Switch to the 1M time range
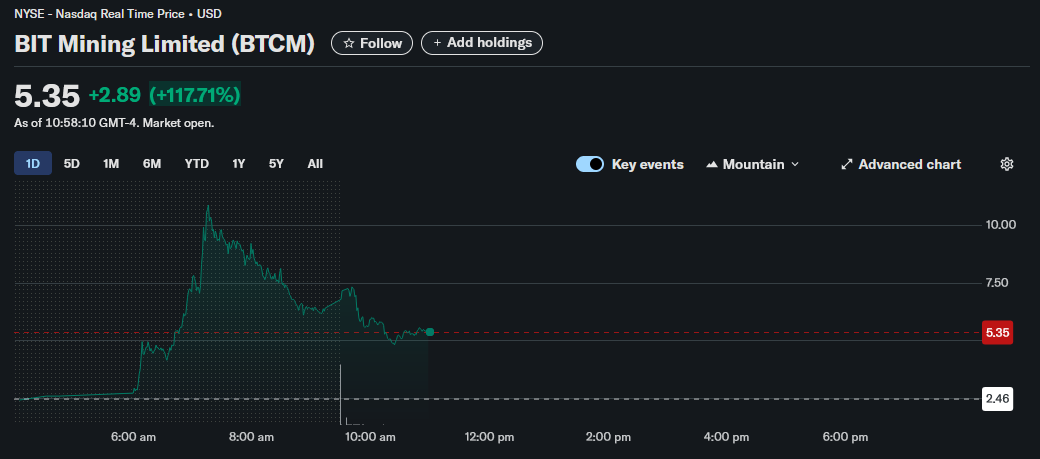The width and height of the screenshot is (1040, 459). 111,163
